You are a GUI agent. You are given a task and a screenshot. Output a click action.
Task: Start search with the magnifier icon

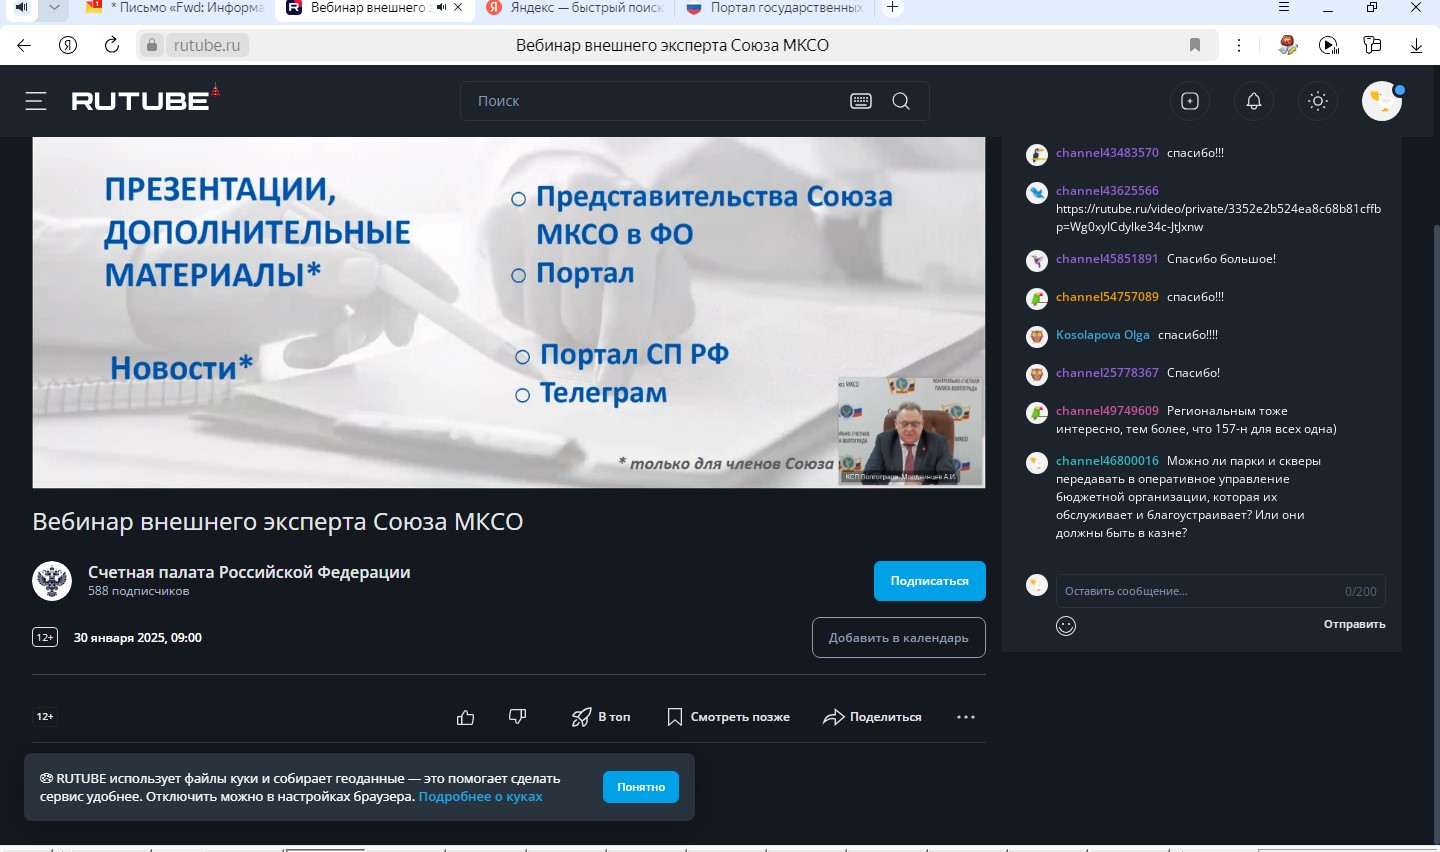[901, 101]
